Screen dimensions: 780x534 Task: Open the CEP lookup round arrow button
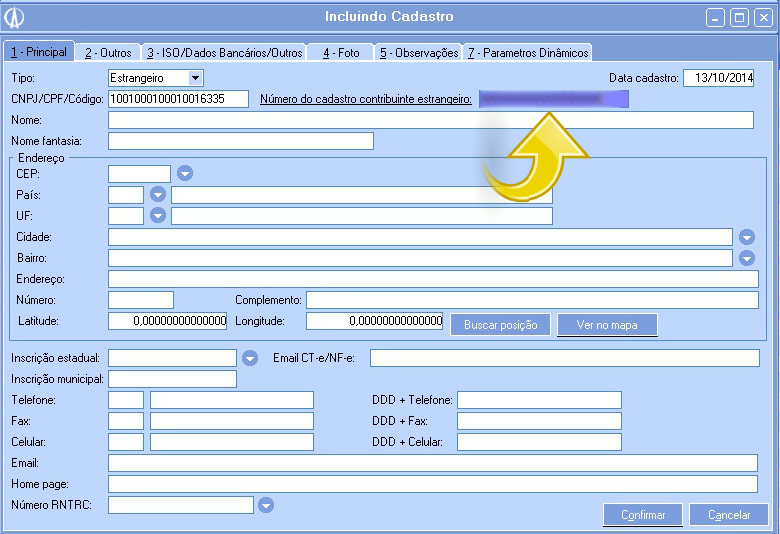(185, 173)
